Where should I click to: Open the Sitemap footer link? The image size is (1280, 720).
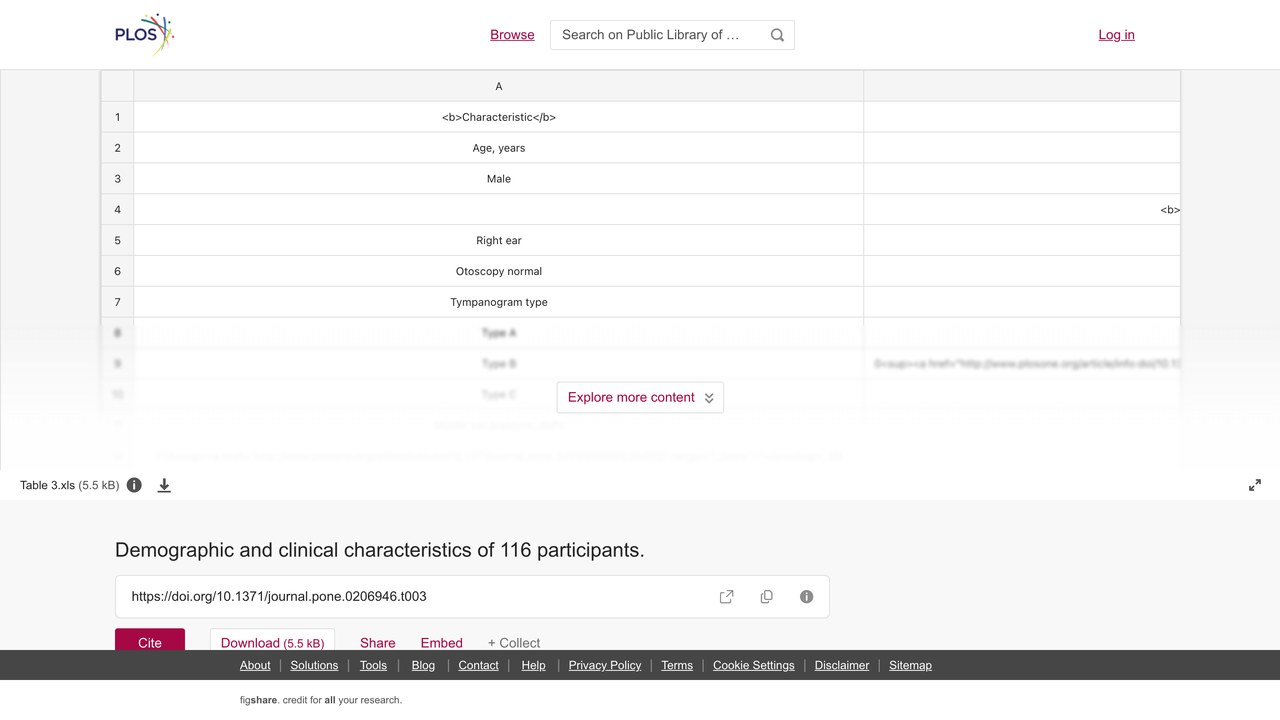pos(910,665)
